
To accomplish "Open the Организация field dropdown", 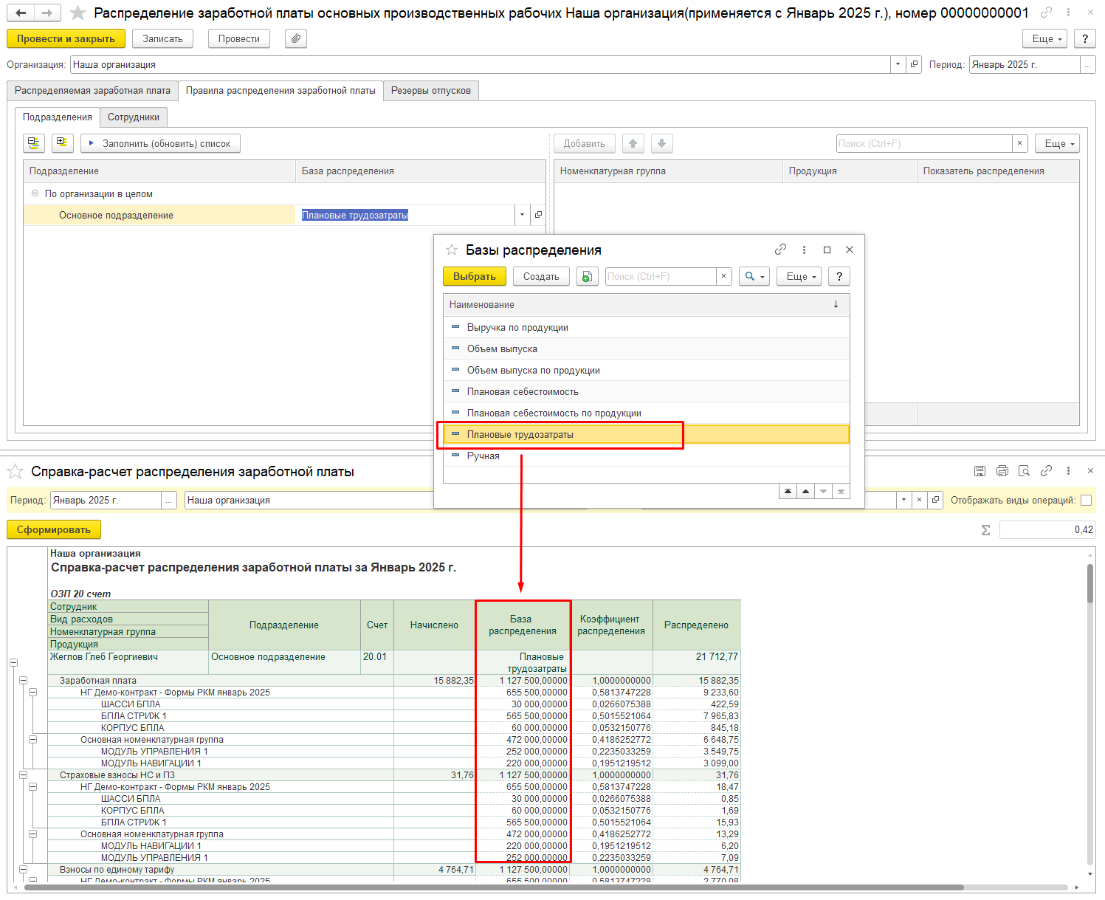I will pyautogui.click(x=896, y=64).
